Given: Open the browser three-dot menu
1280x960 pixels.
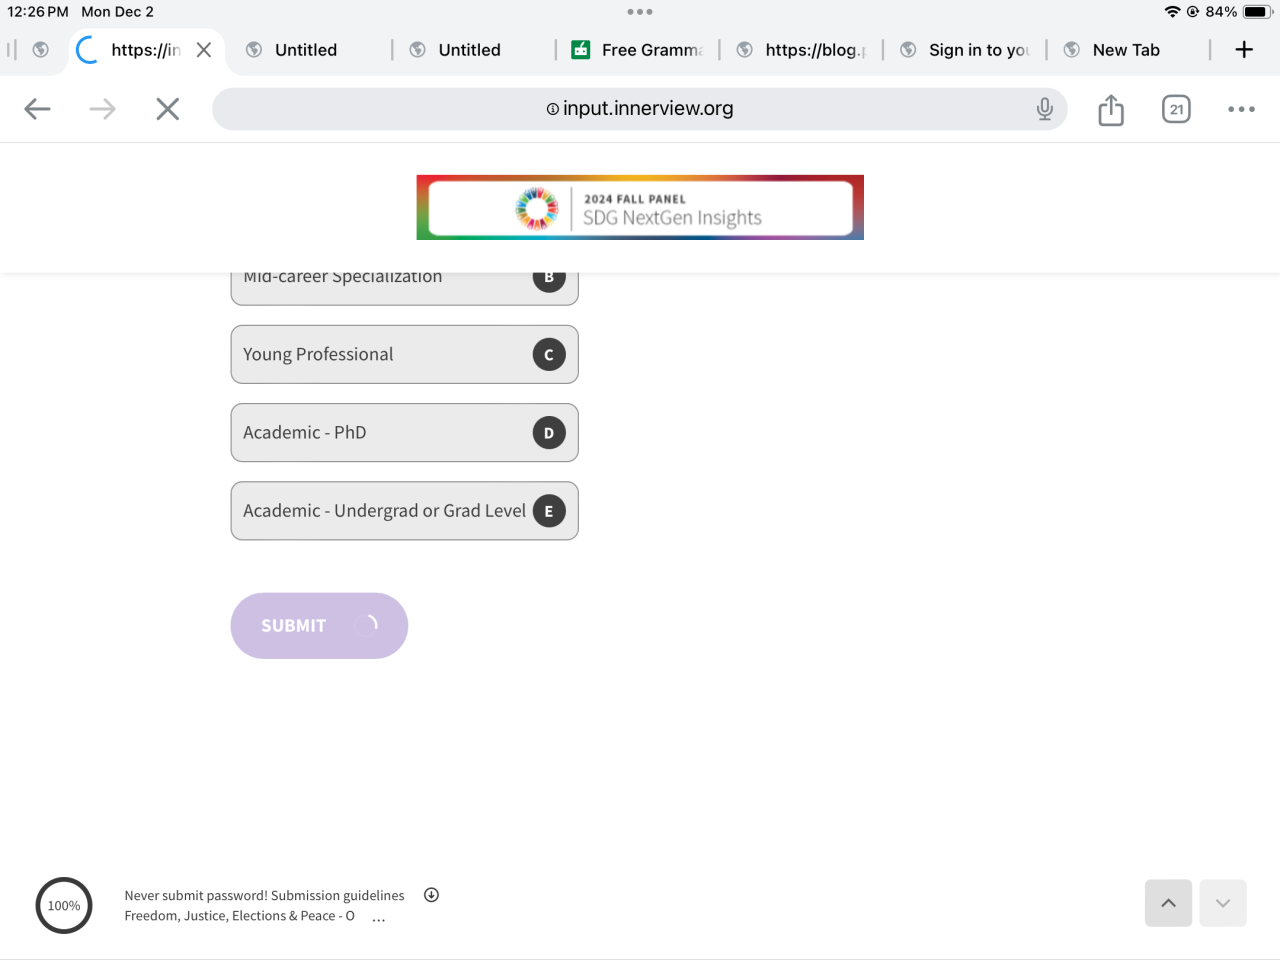Looking at the screenshot, I should pyautogui.click(x=1241, y=110).
